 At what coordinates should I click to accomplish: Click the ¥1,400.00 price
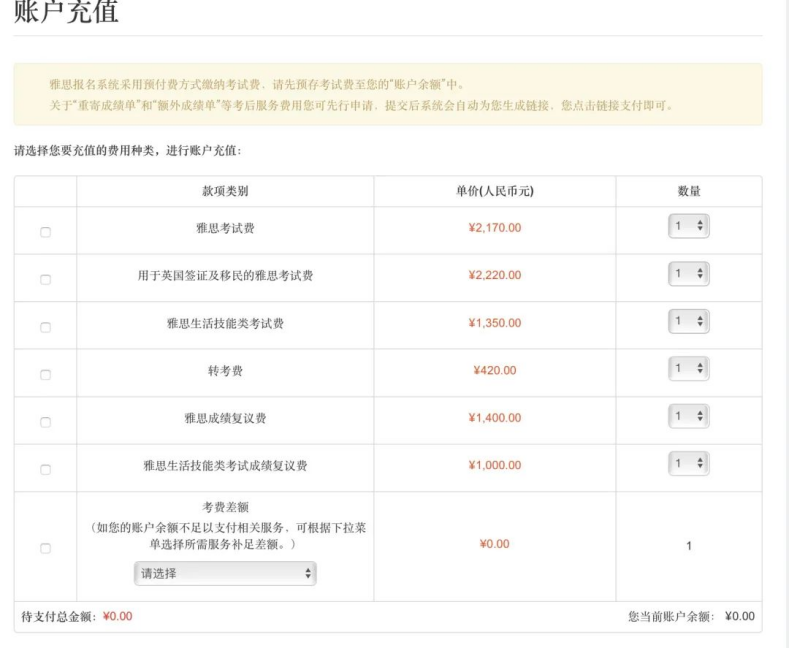click(495, 418)
